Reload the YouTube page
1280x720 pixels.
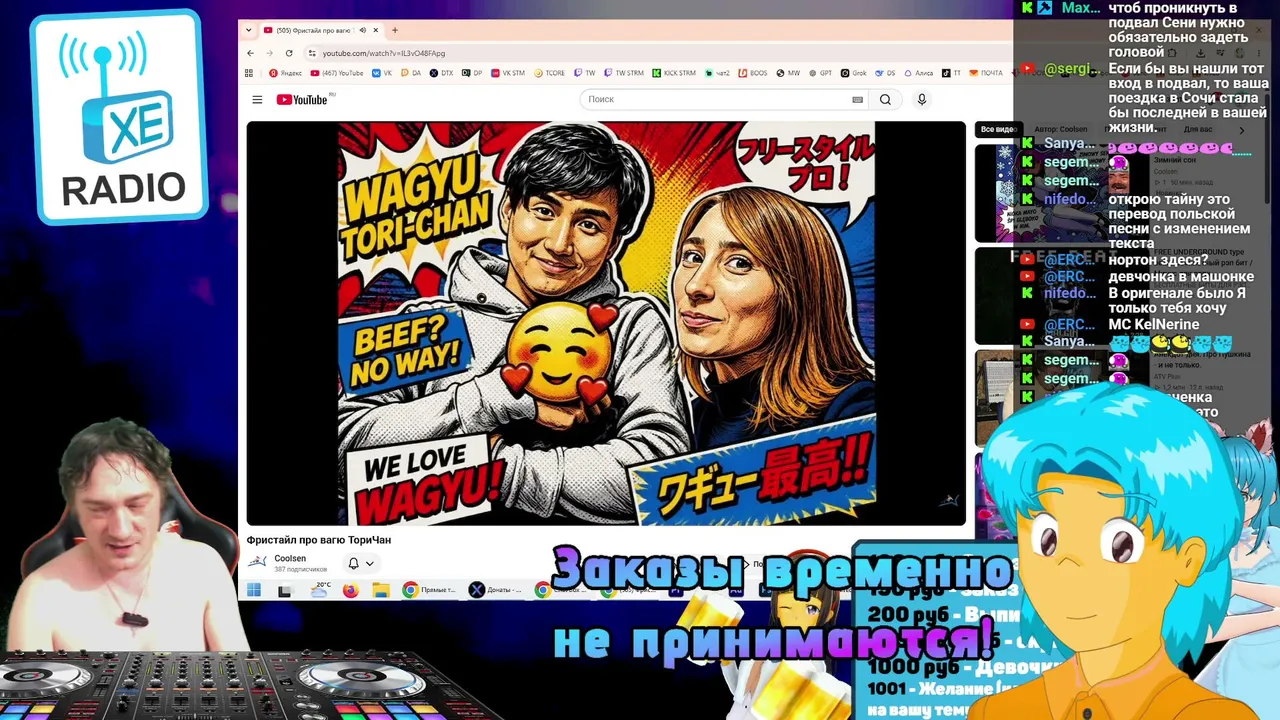click(x=289, y=53)
